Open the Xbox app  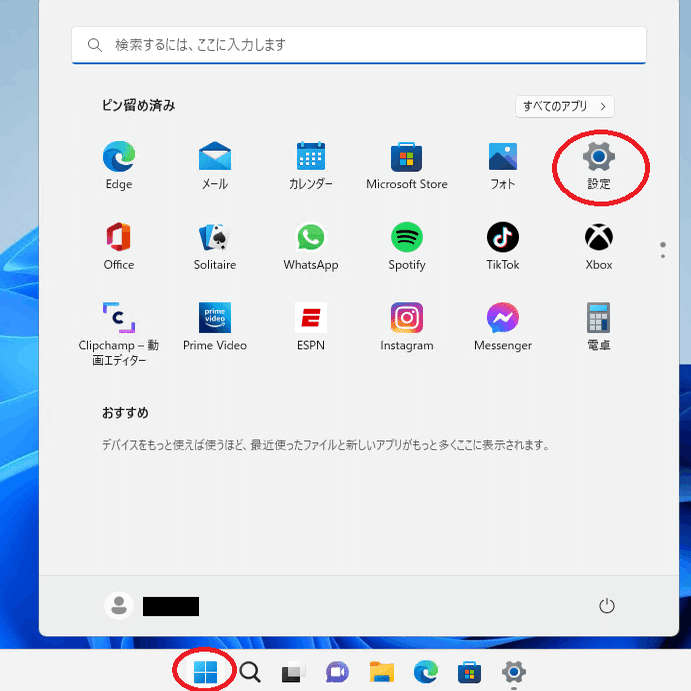[598, 246]
